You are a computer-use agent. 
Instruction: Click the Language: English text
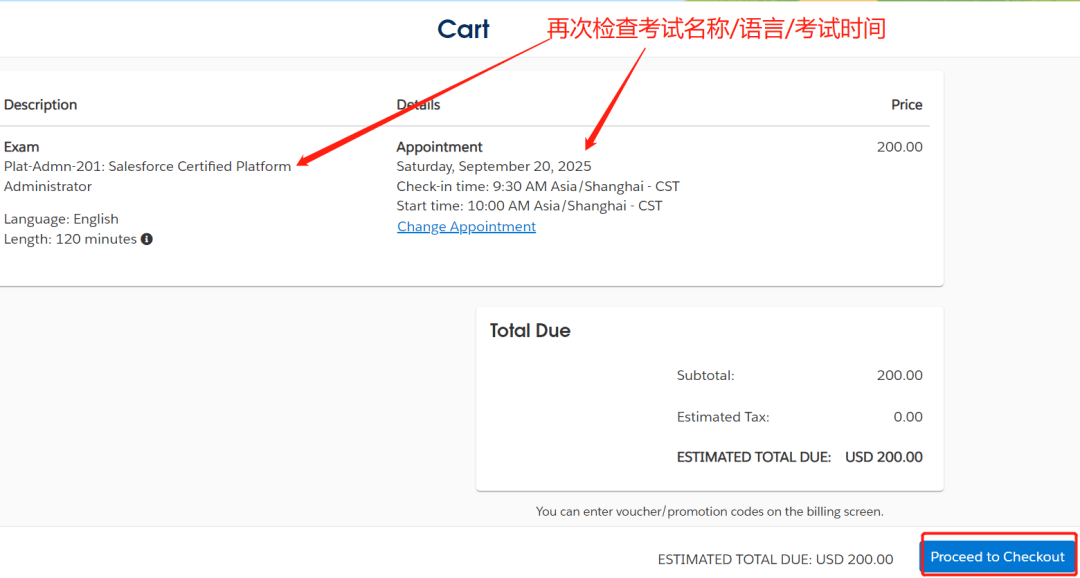coord(61,219)
